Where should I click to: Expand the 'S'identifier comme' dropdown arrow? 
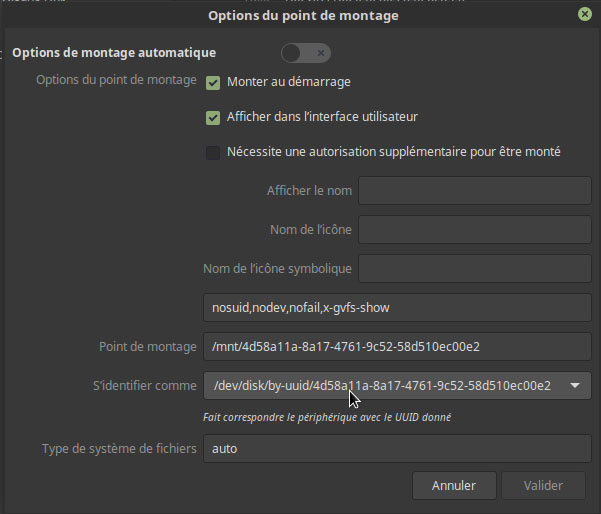click(575, 386)
